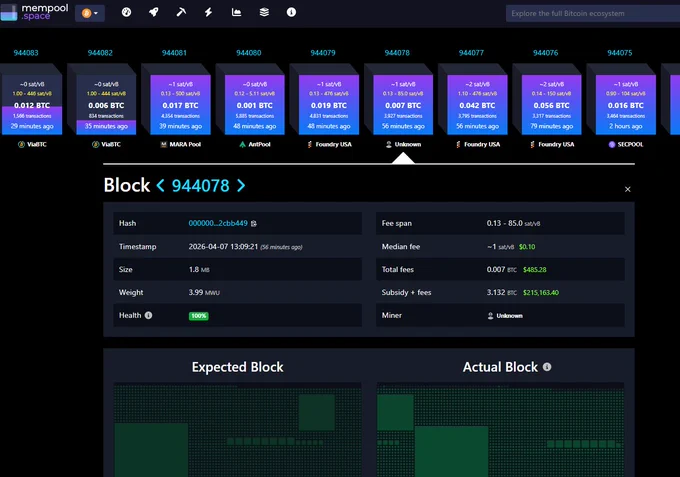Open the graphs chart icon
The height and width of the screenshot is (477, 680).
coord(236,12)
